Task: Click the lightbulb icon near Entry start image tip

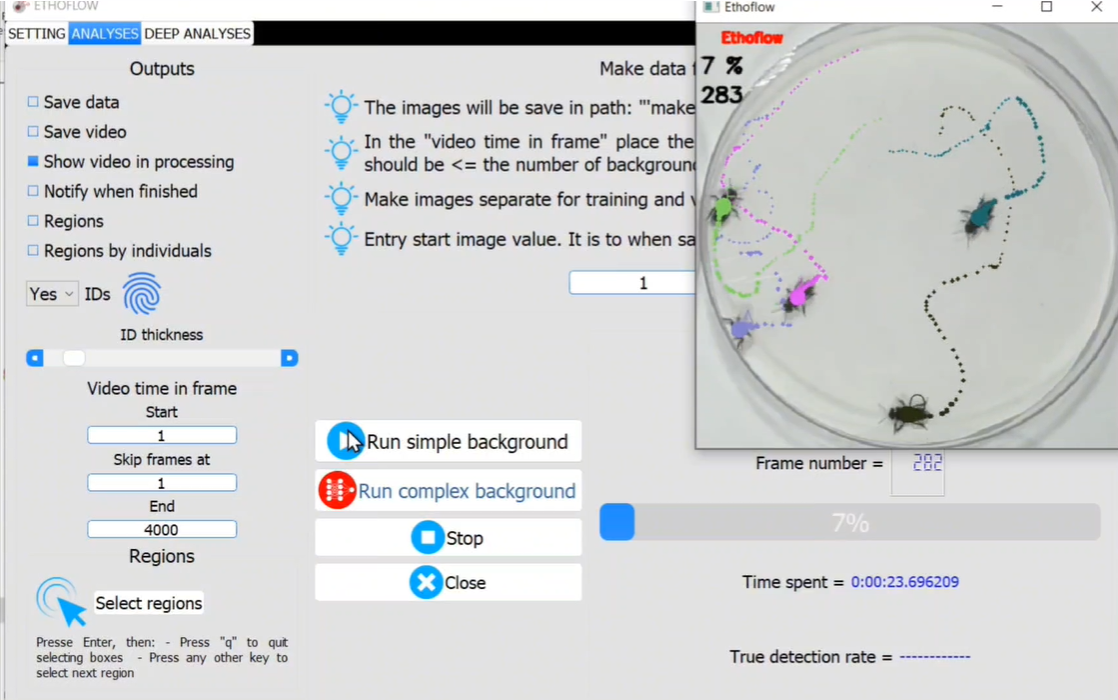Action: click(x=341, y=239)
